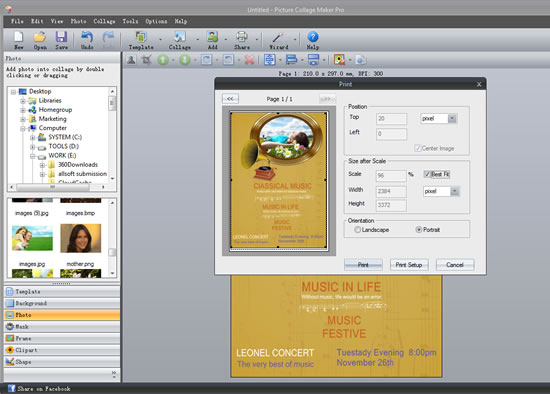The height and width of the screenshot is (394, 550).
Task: Go to next page with >> button
Action: click(327, 99)
